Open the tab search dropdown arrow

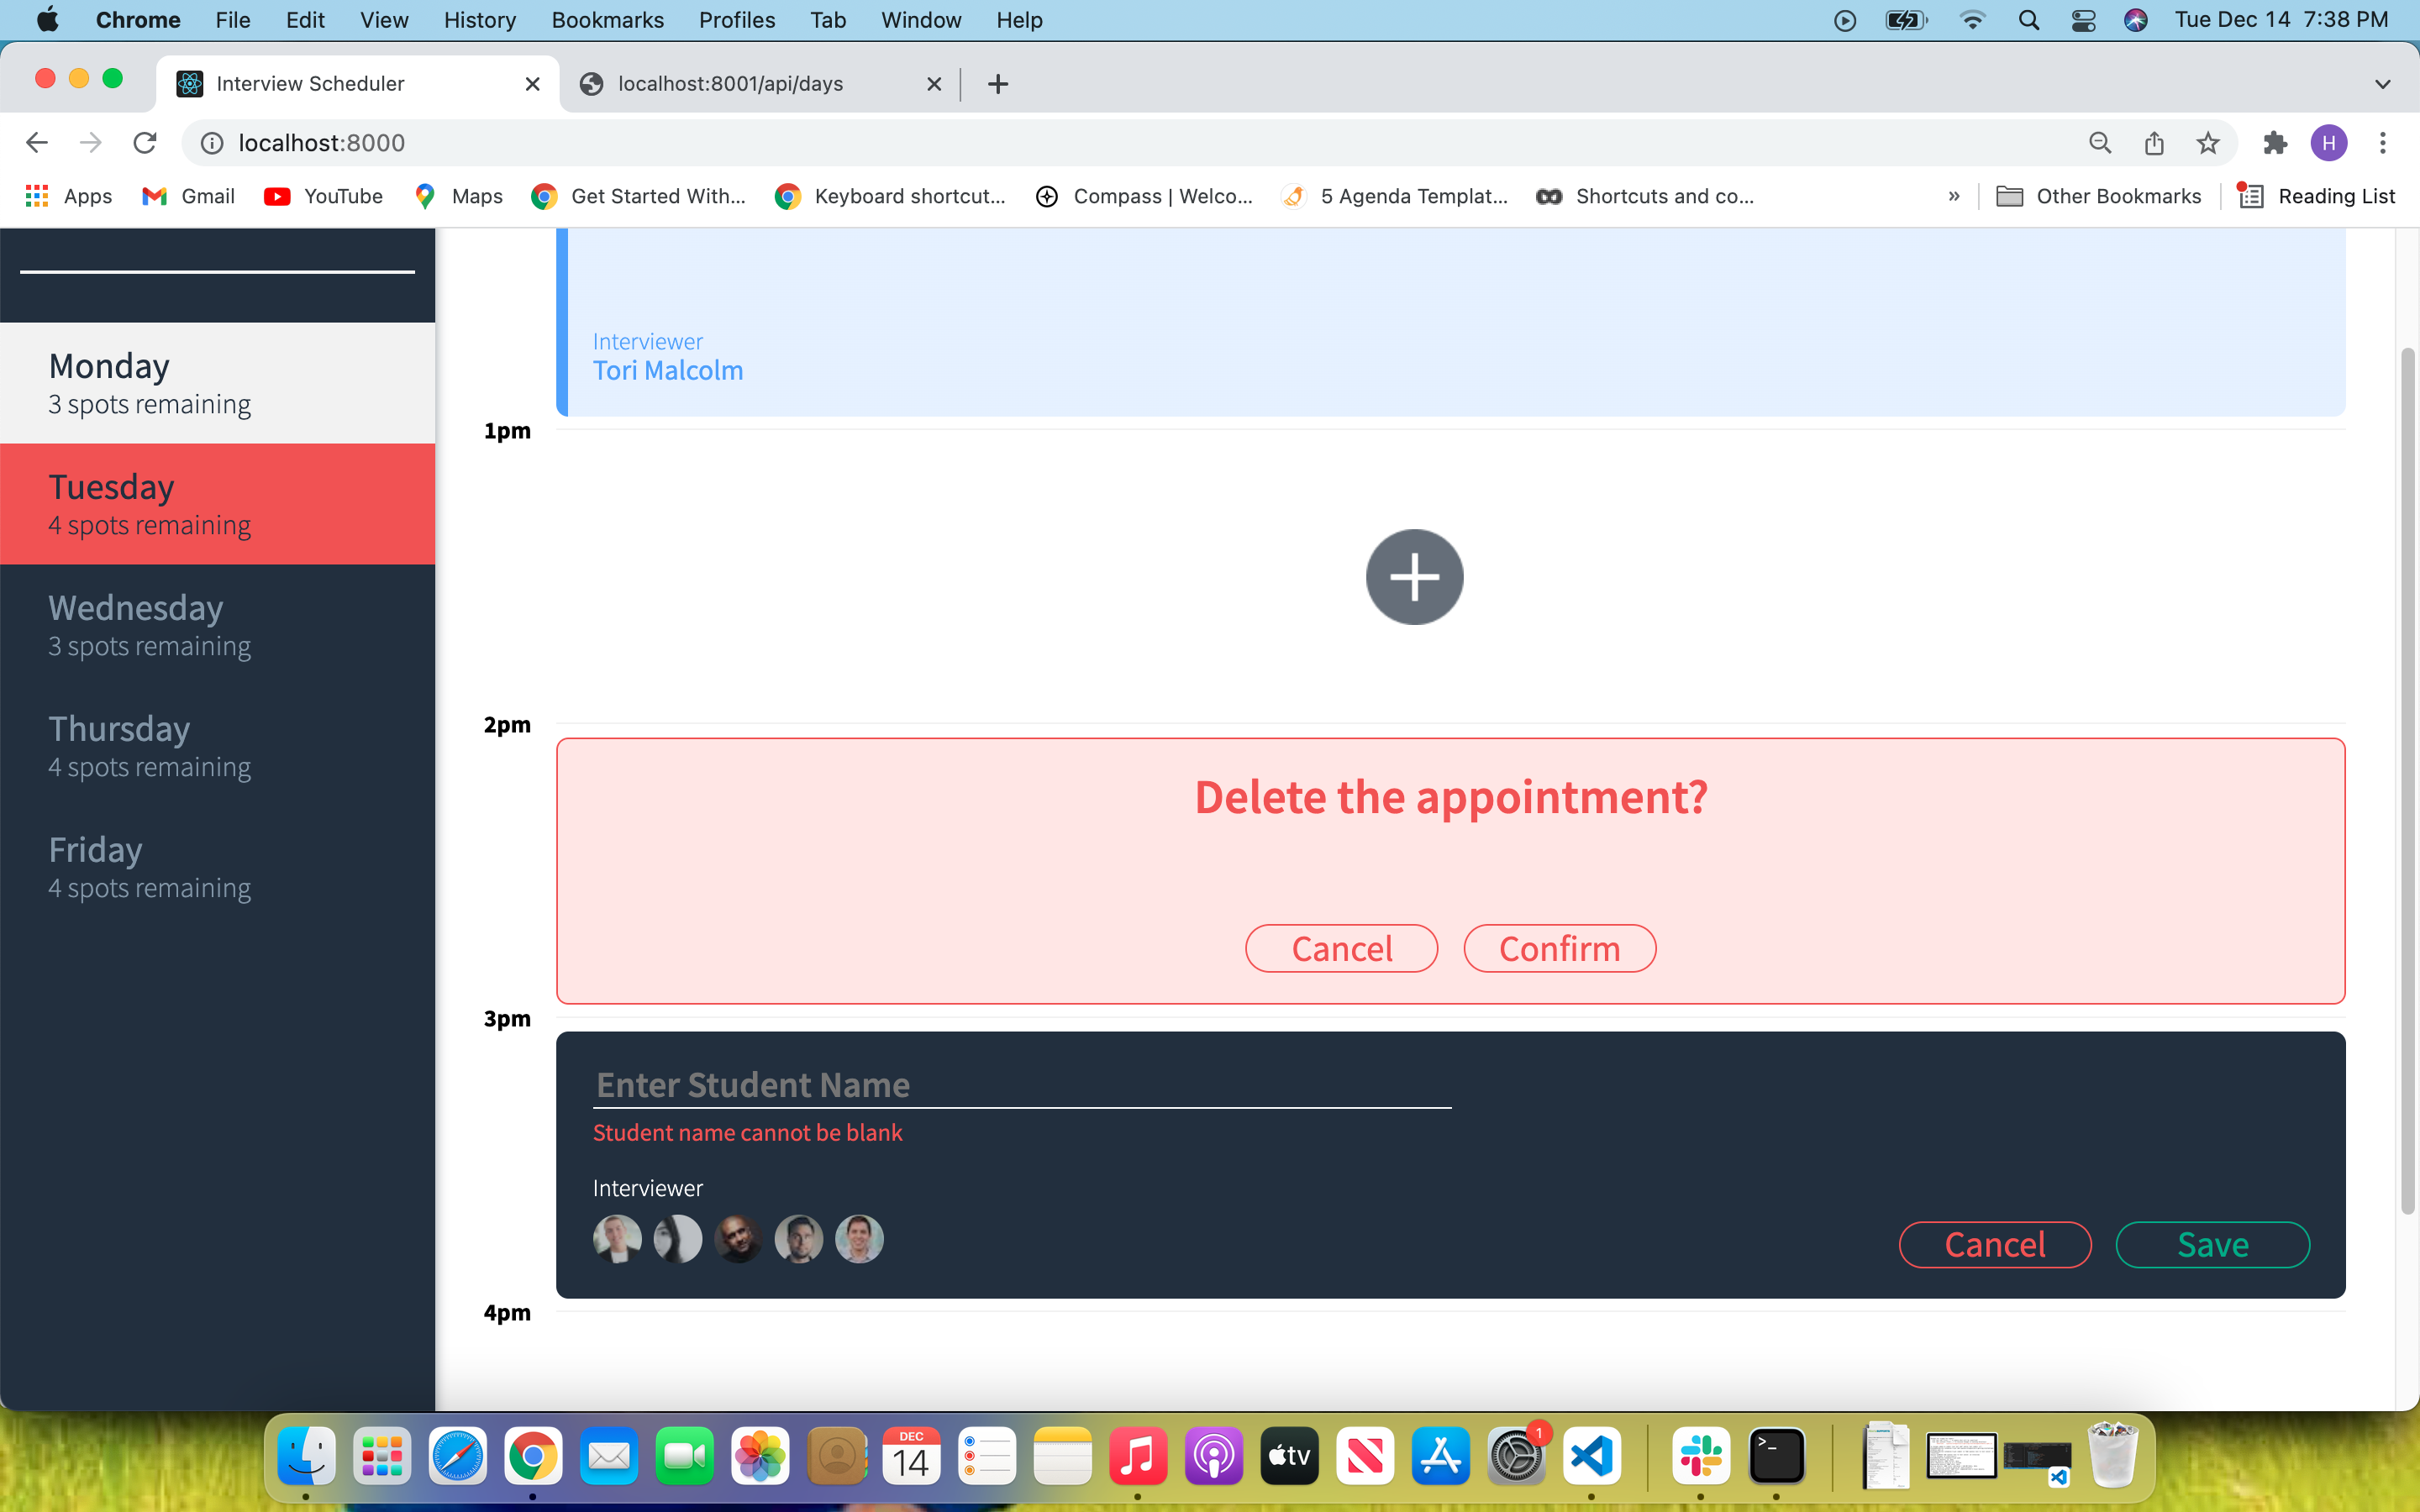click(2382, 83)
